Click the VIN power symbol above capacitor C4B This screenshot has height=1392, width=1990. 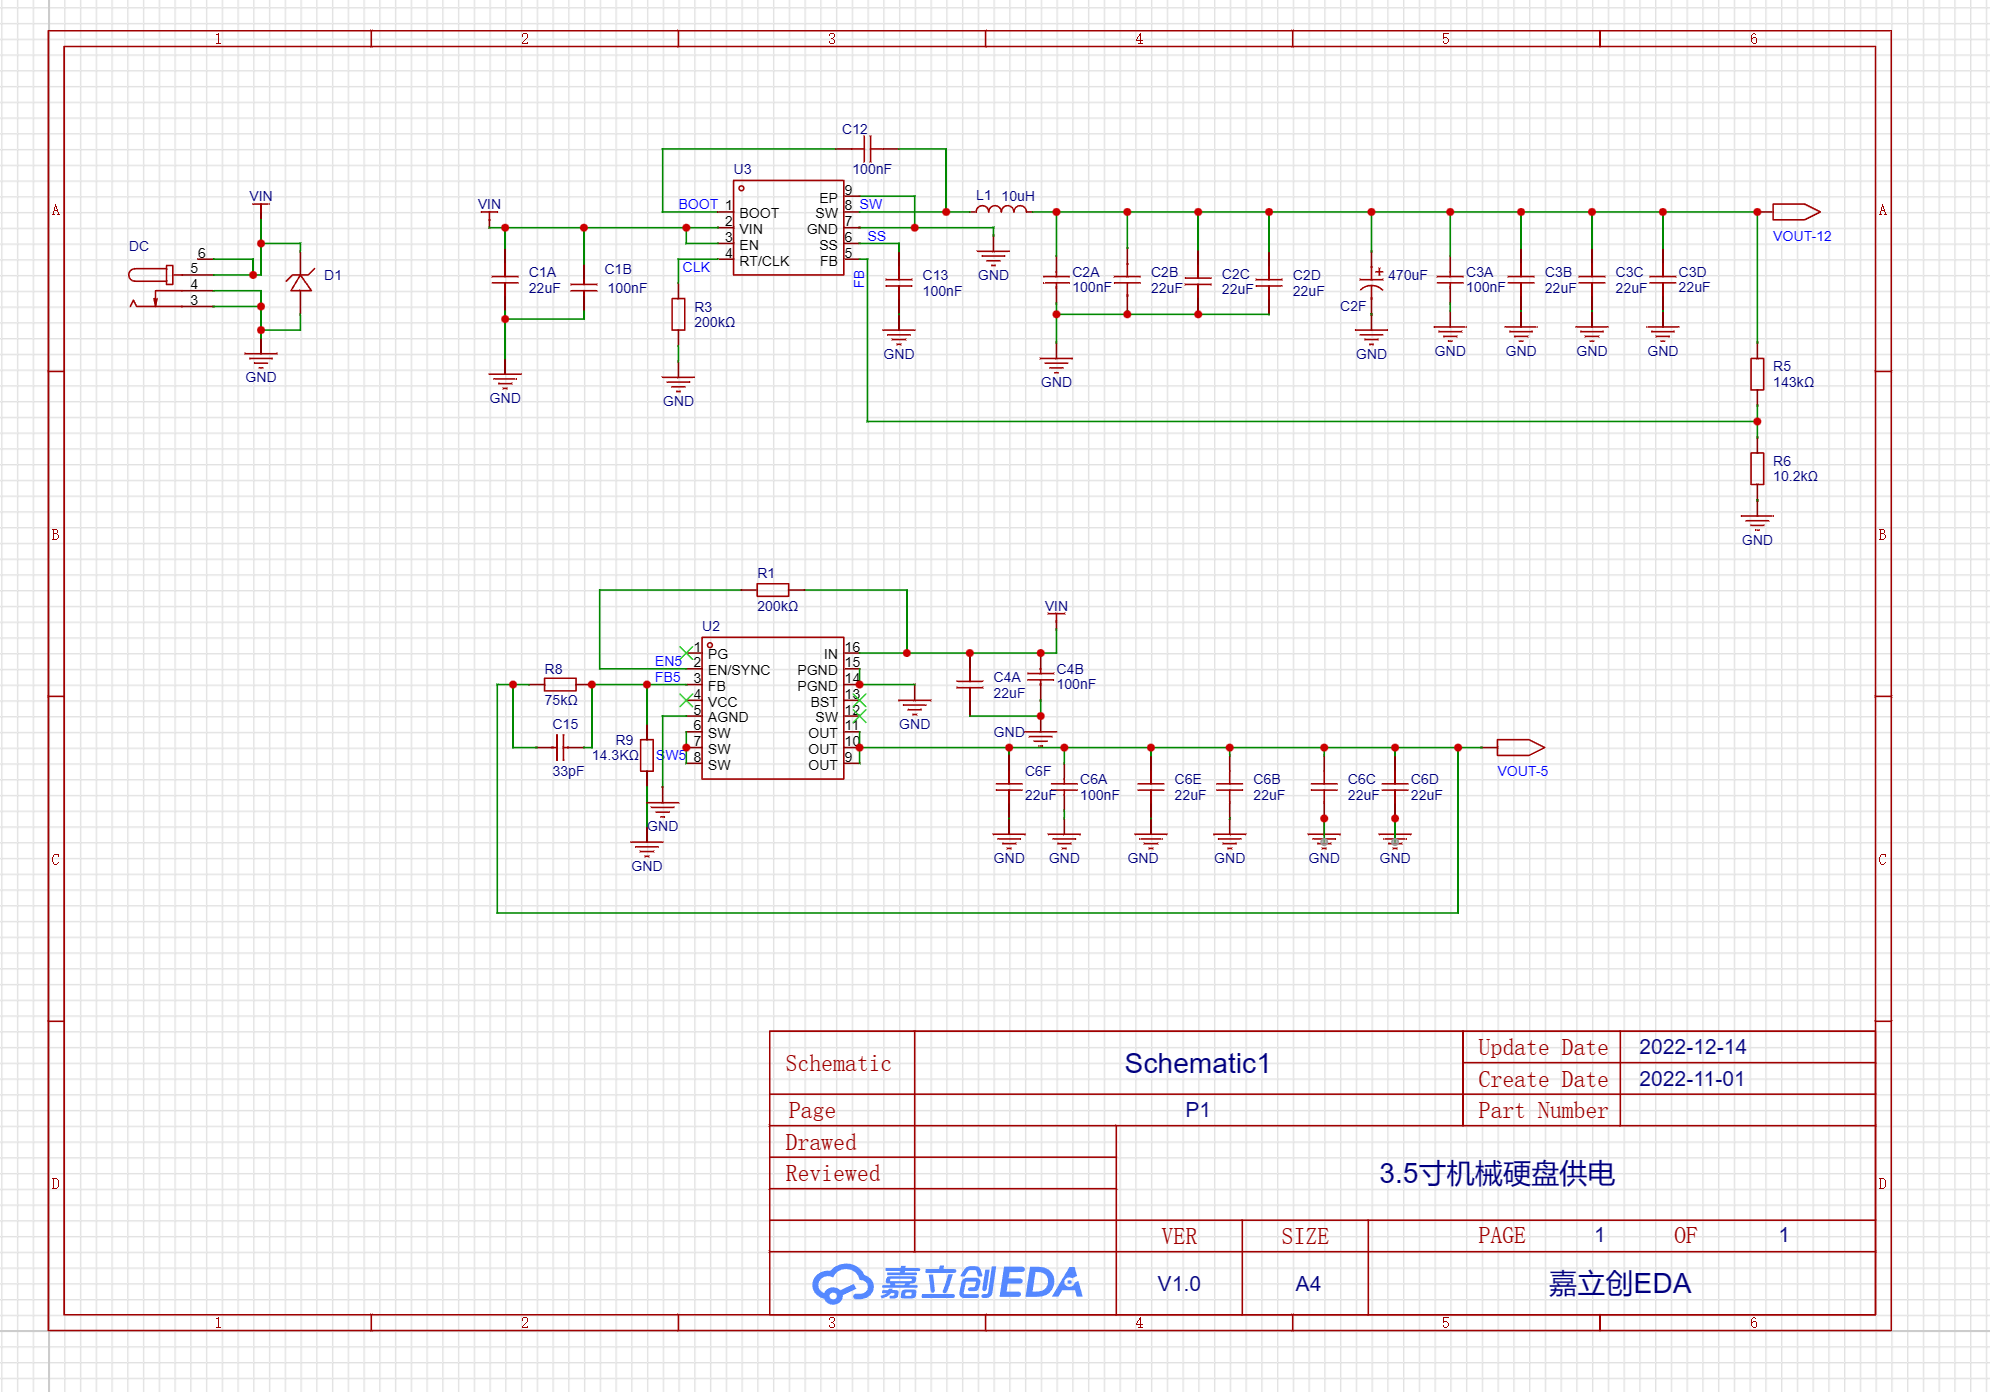[1056, 613]
